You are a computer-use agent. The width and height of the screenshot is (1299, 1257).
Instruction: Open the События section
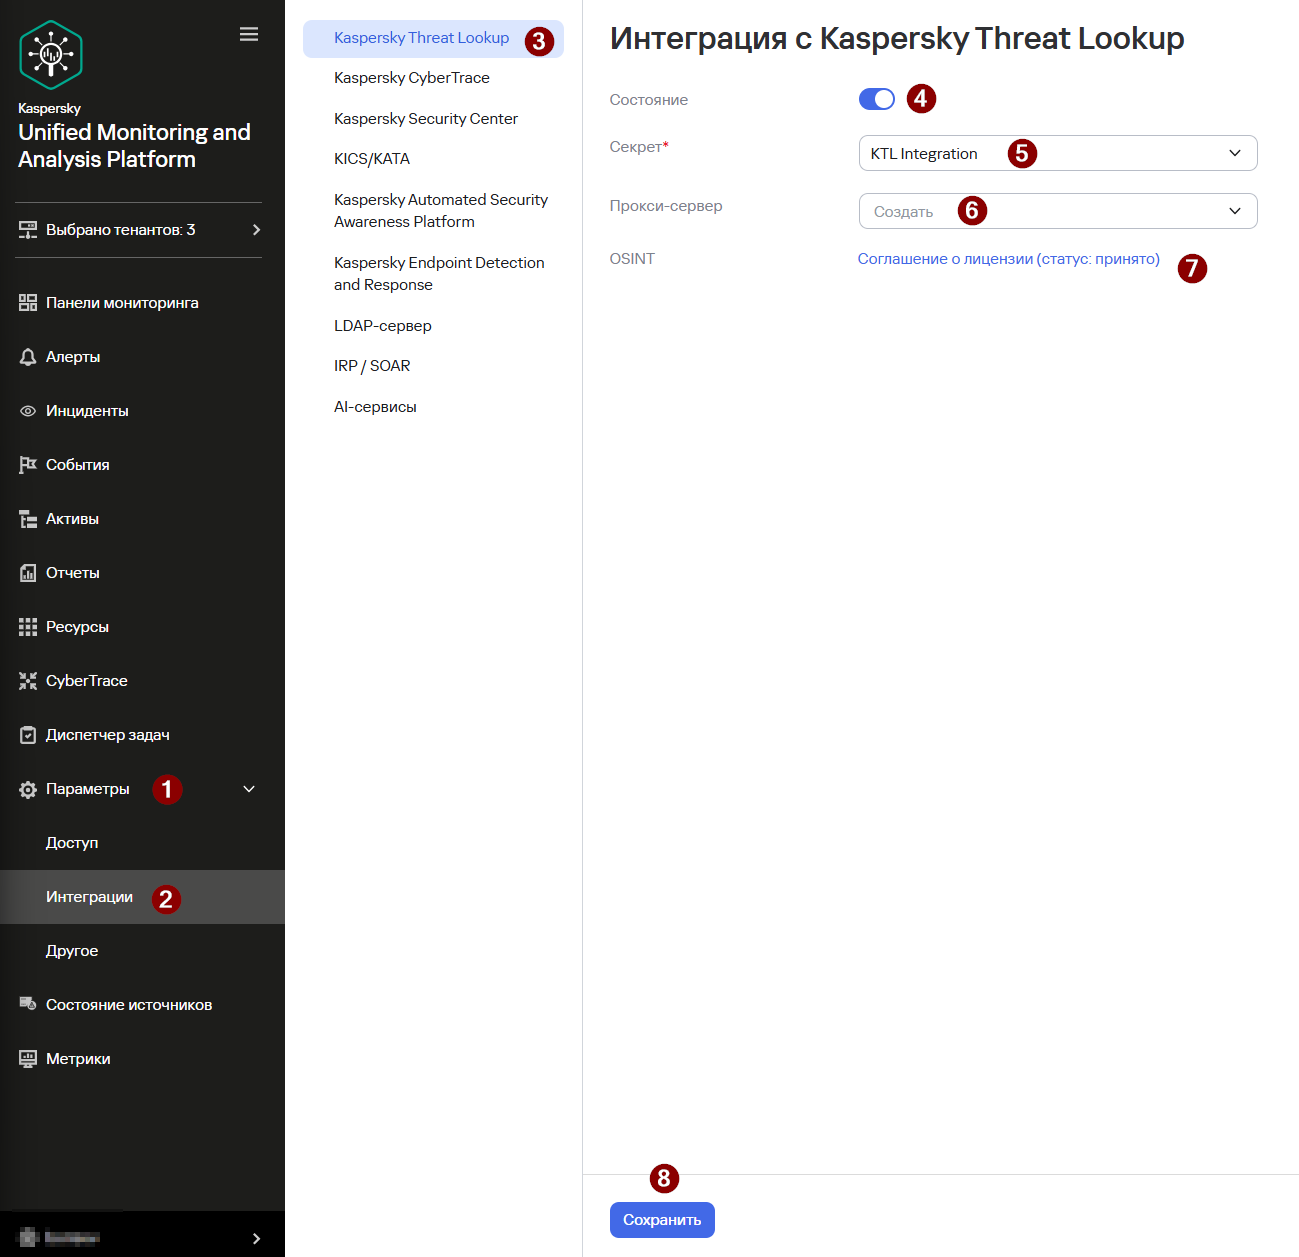[x=78, y=465]
